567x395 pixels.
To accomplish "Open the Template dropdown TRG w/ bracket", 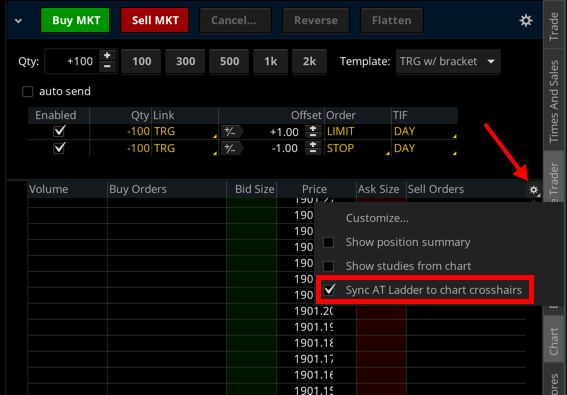I will click(x=448, y=61).
